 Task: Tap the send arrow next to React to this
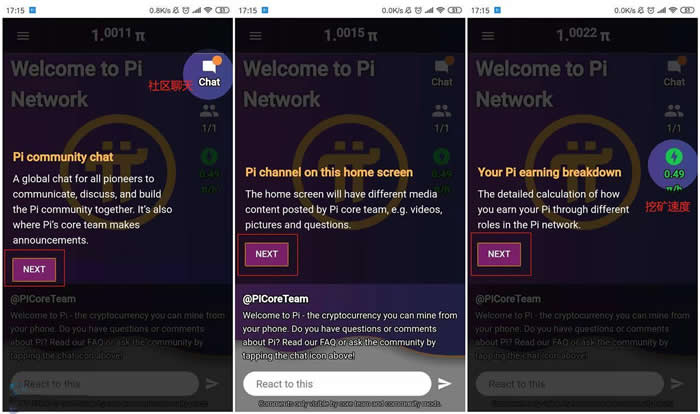(x=444, y=384)
